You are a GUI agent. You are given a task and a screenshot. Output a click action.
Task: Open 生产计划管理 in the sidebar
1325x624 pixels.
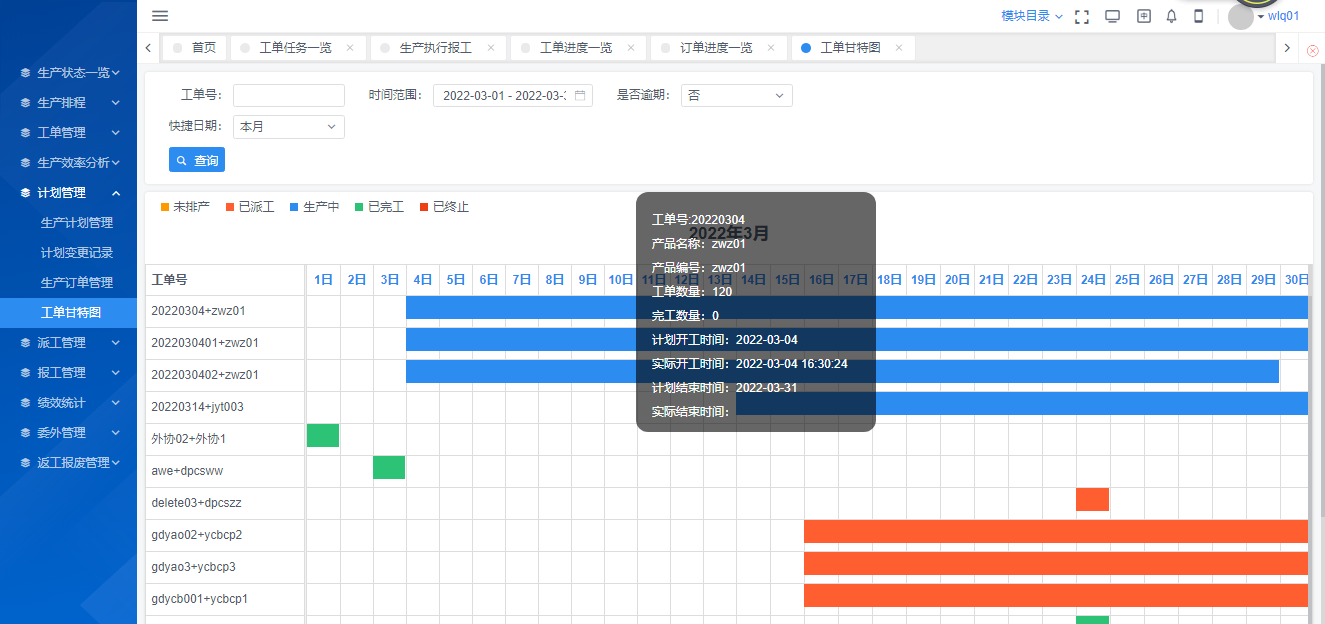(77, 223)
